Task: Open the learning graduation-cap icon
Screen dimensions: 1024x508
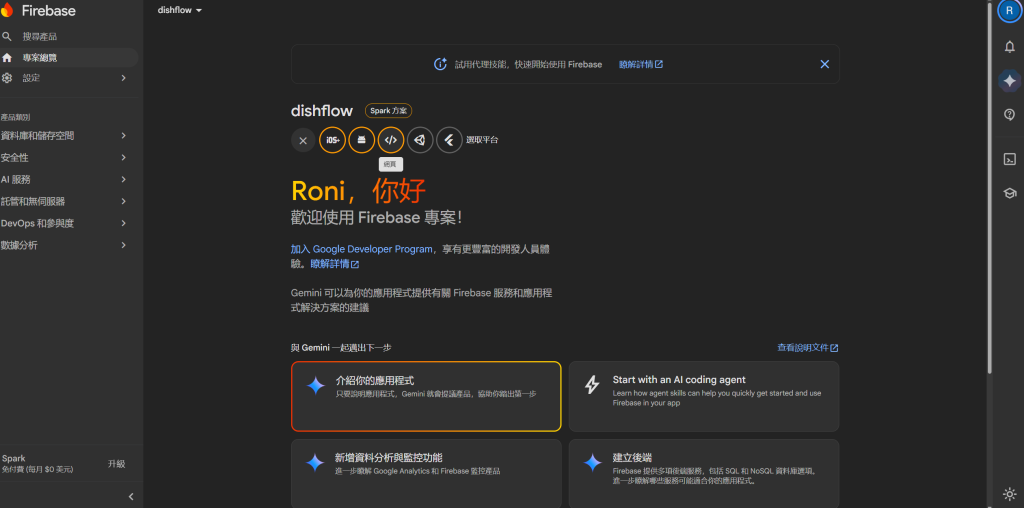Action: pos(1010,193)
